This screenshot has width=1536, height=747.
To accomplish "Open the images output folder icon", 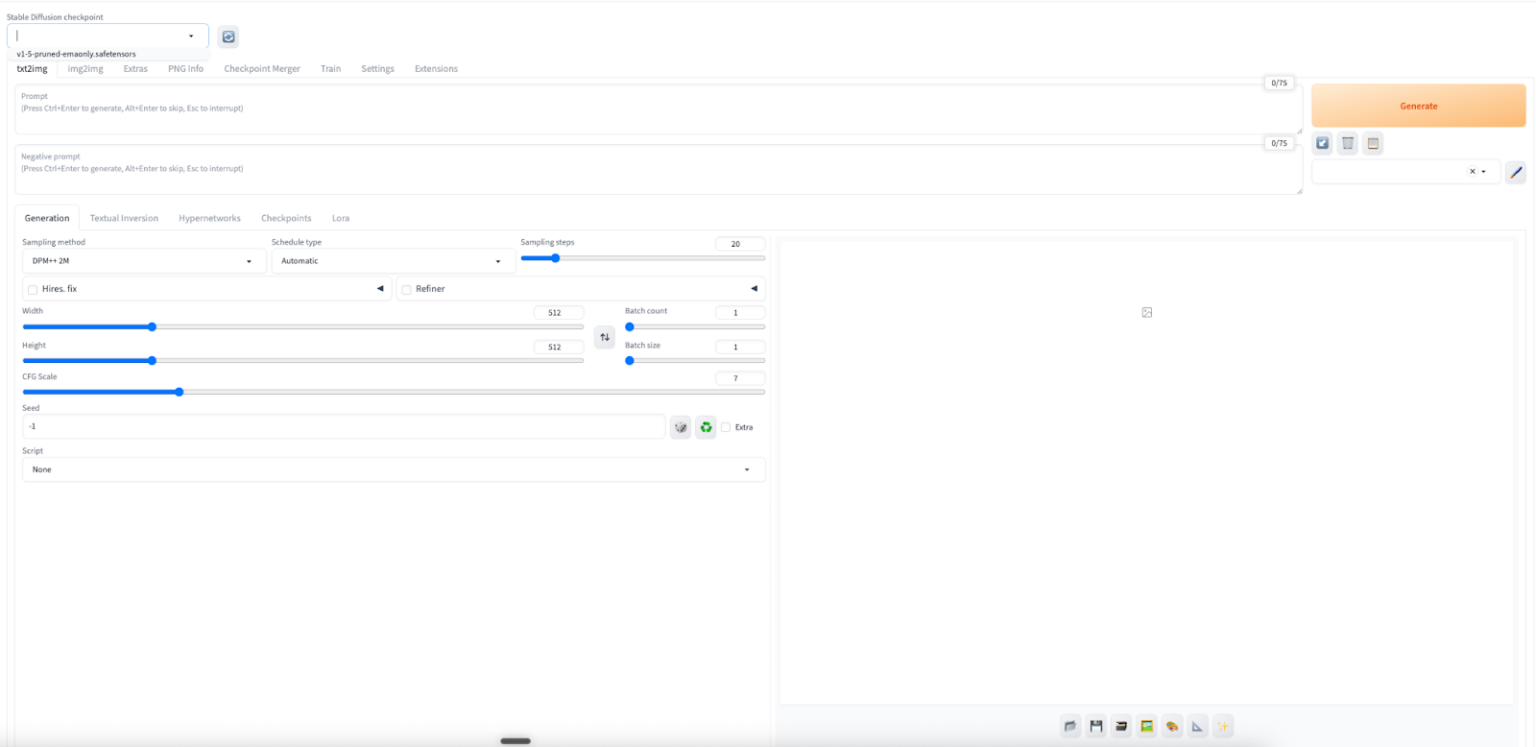I will (x=1071, y=726).
